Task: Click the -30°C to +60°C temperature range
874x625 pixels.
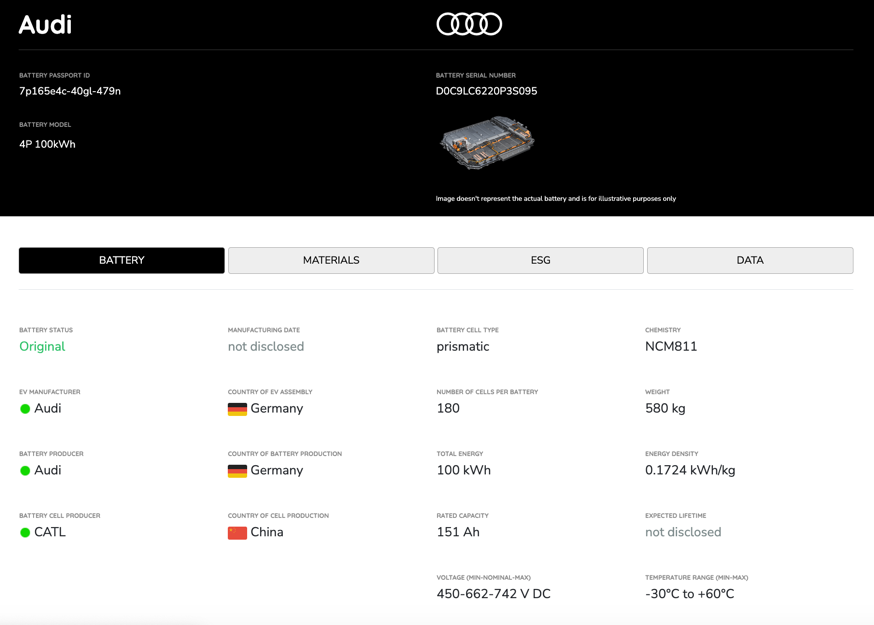Action: click(690, 594)
